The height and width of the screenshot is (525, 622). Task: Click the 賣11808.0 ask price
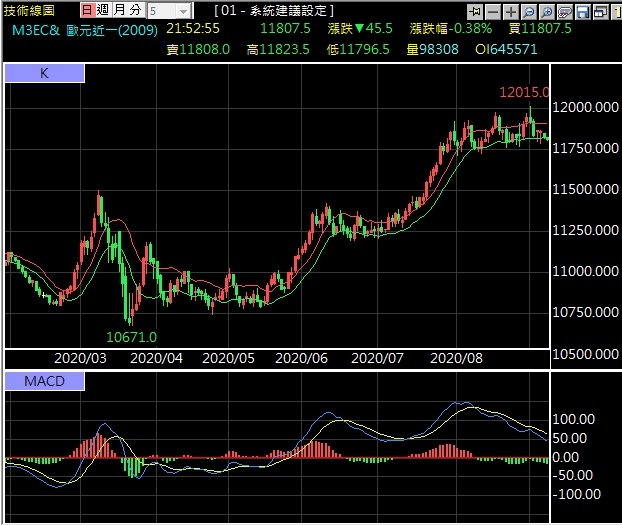coord(198,49)
